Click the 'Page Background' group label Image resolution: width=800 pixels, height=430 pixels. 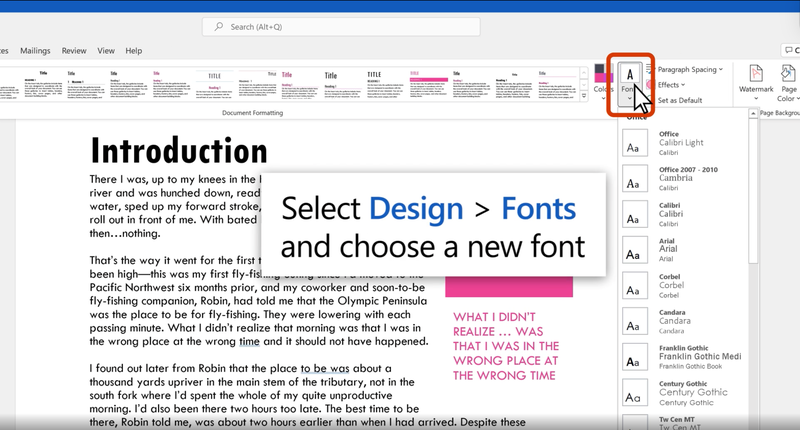pos(779,113)
